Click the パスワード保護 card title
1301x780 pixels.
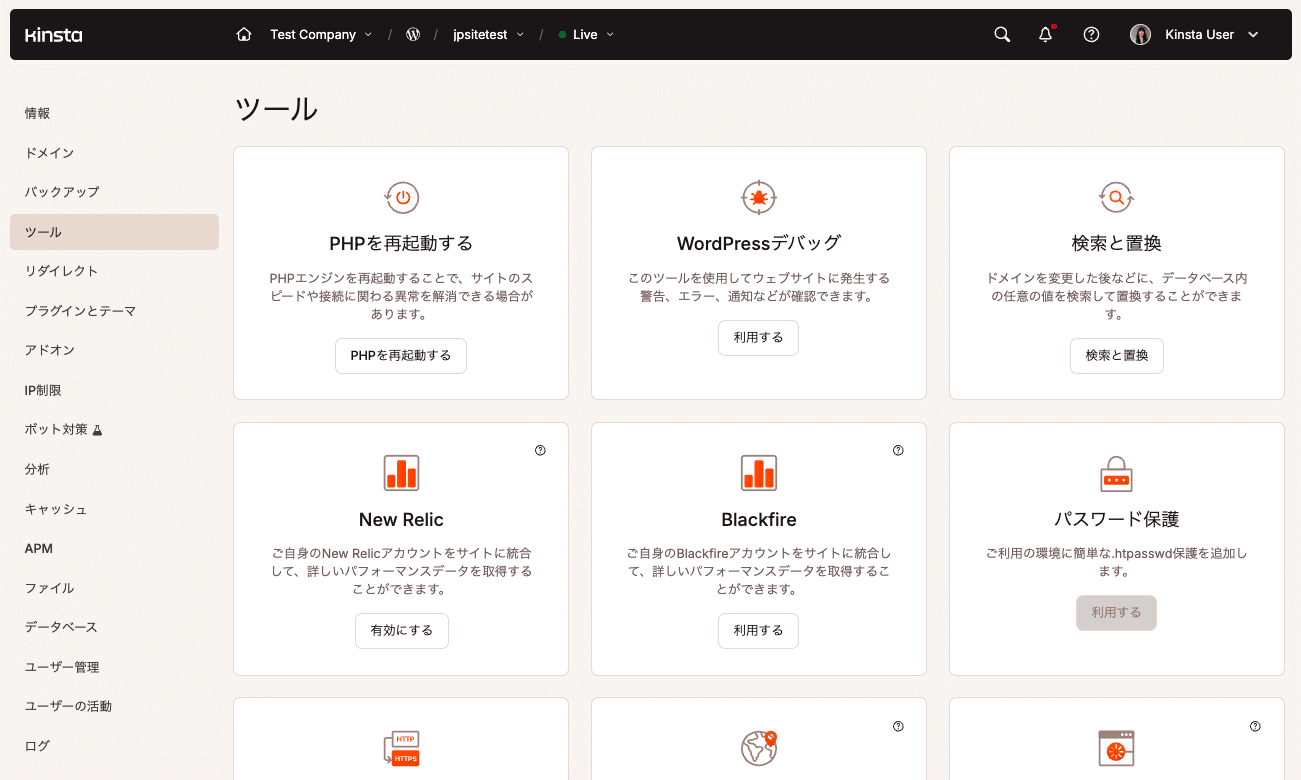click(x=1117, y=520)
